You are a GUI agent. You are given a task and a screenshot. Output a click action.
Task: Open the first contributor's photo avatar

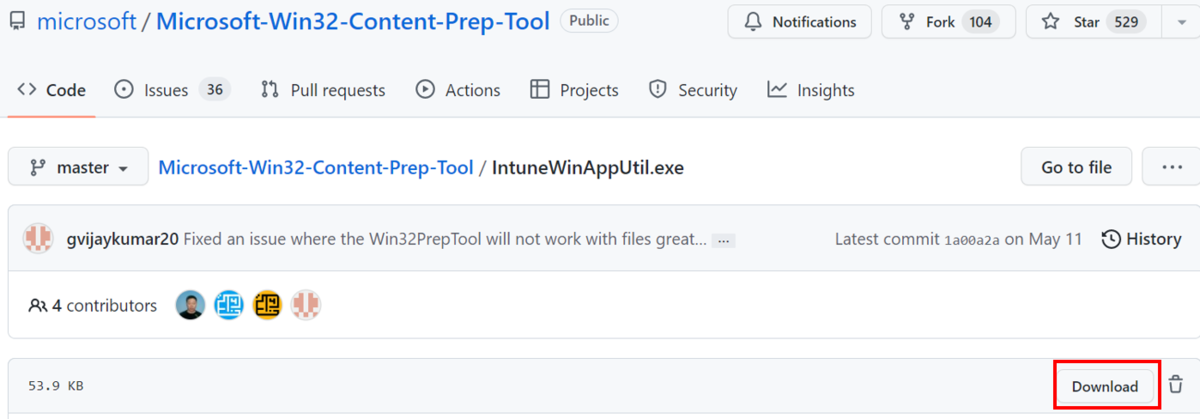[190, 305]
